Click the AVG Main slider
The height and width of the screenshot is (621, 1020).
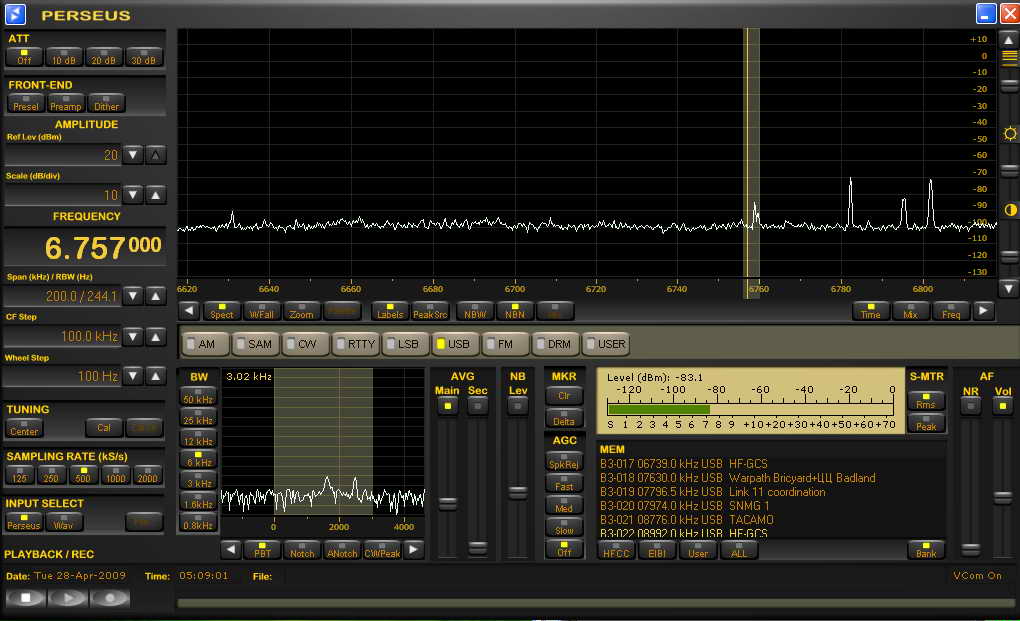448,503
